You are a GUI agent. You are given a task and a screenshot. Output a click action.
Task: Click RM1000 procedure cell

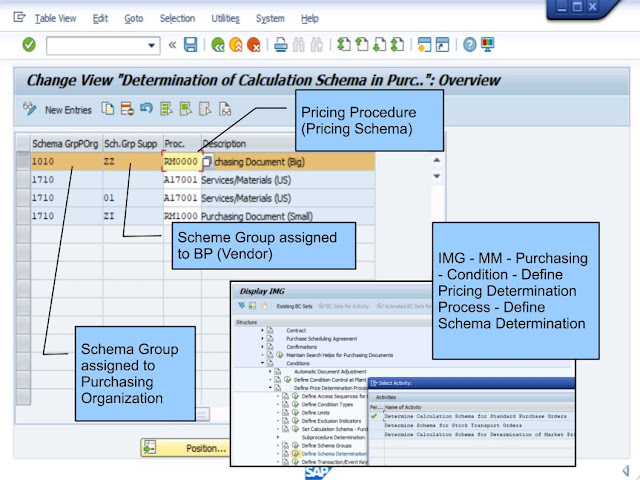181,216
